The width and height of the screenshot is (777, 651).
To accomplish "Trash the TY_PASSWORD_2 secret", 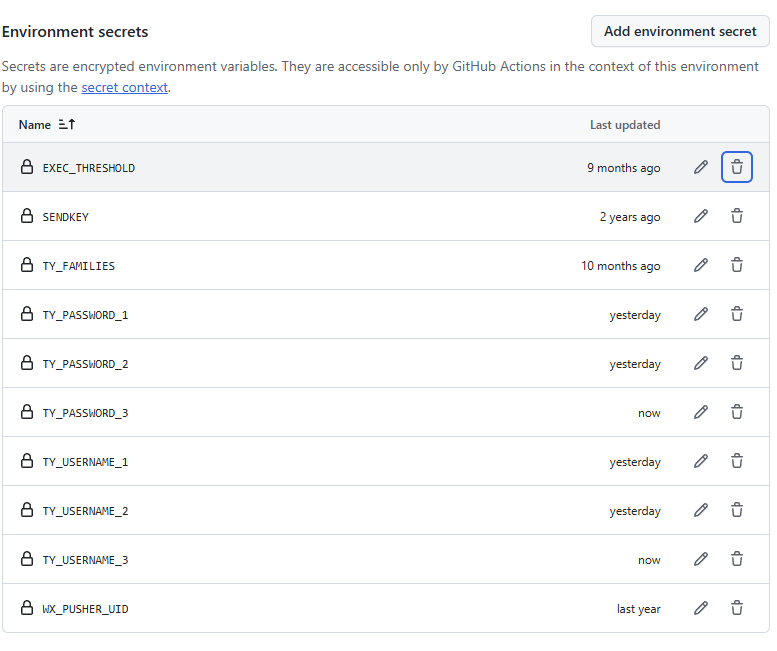I will tap(737, 363).
